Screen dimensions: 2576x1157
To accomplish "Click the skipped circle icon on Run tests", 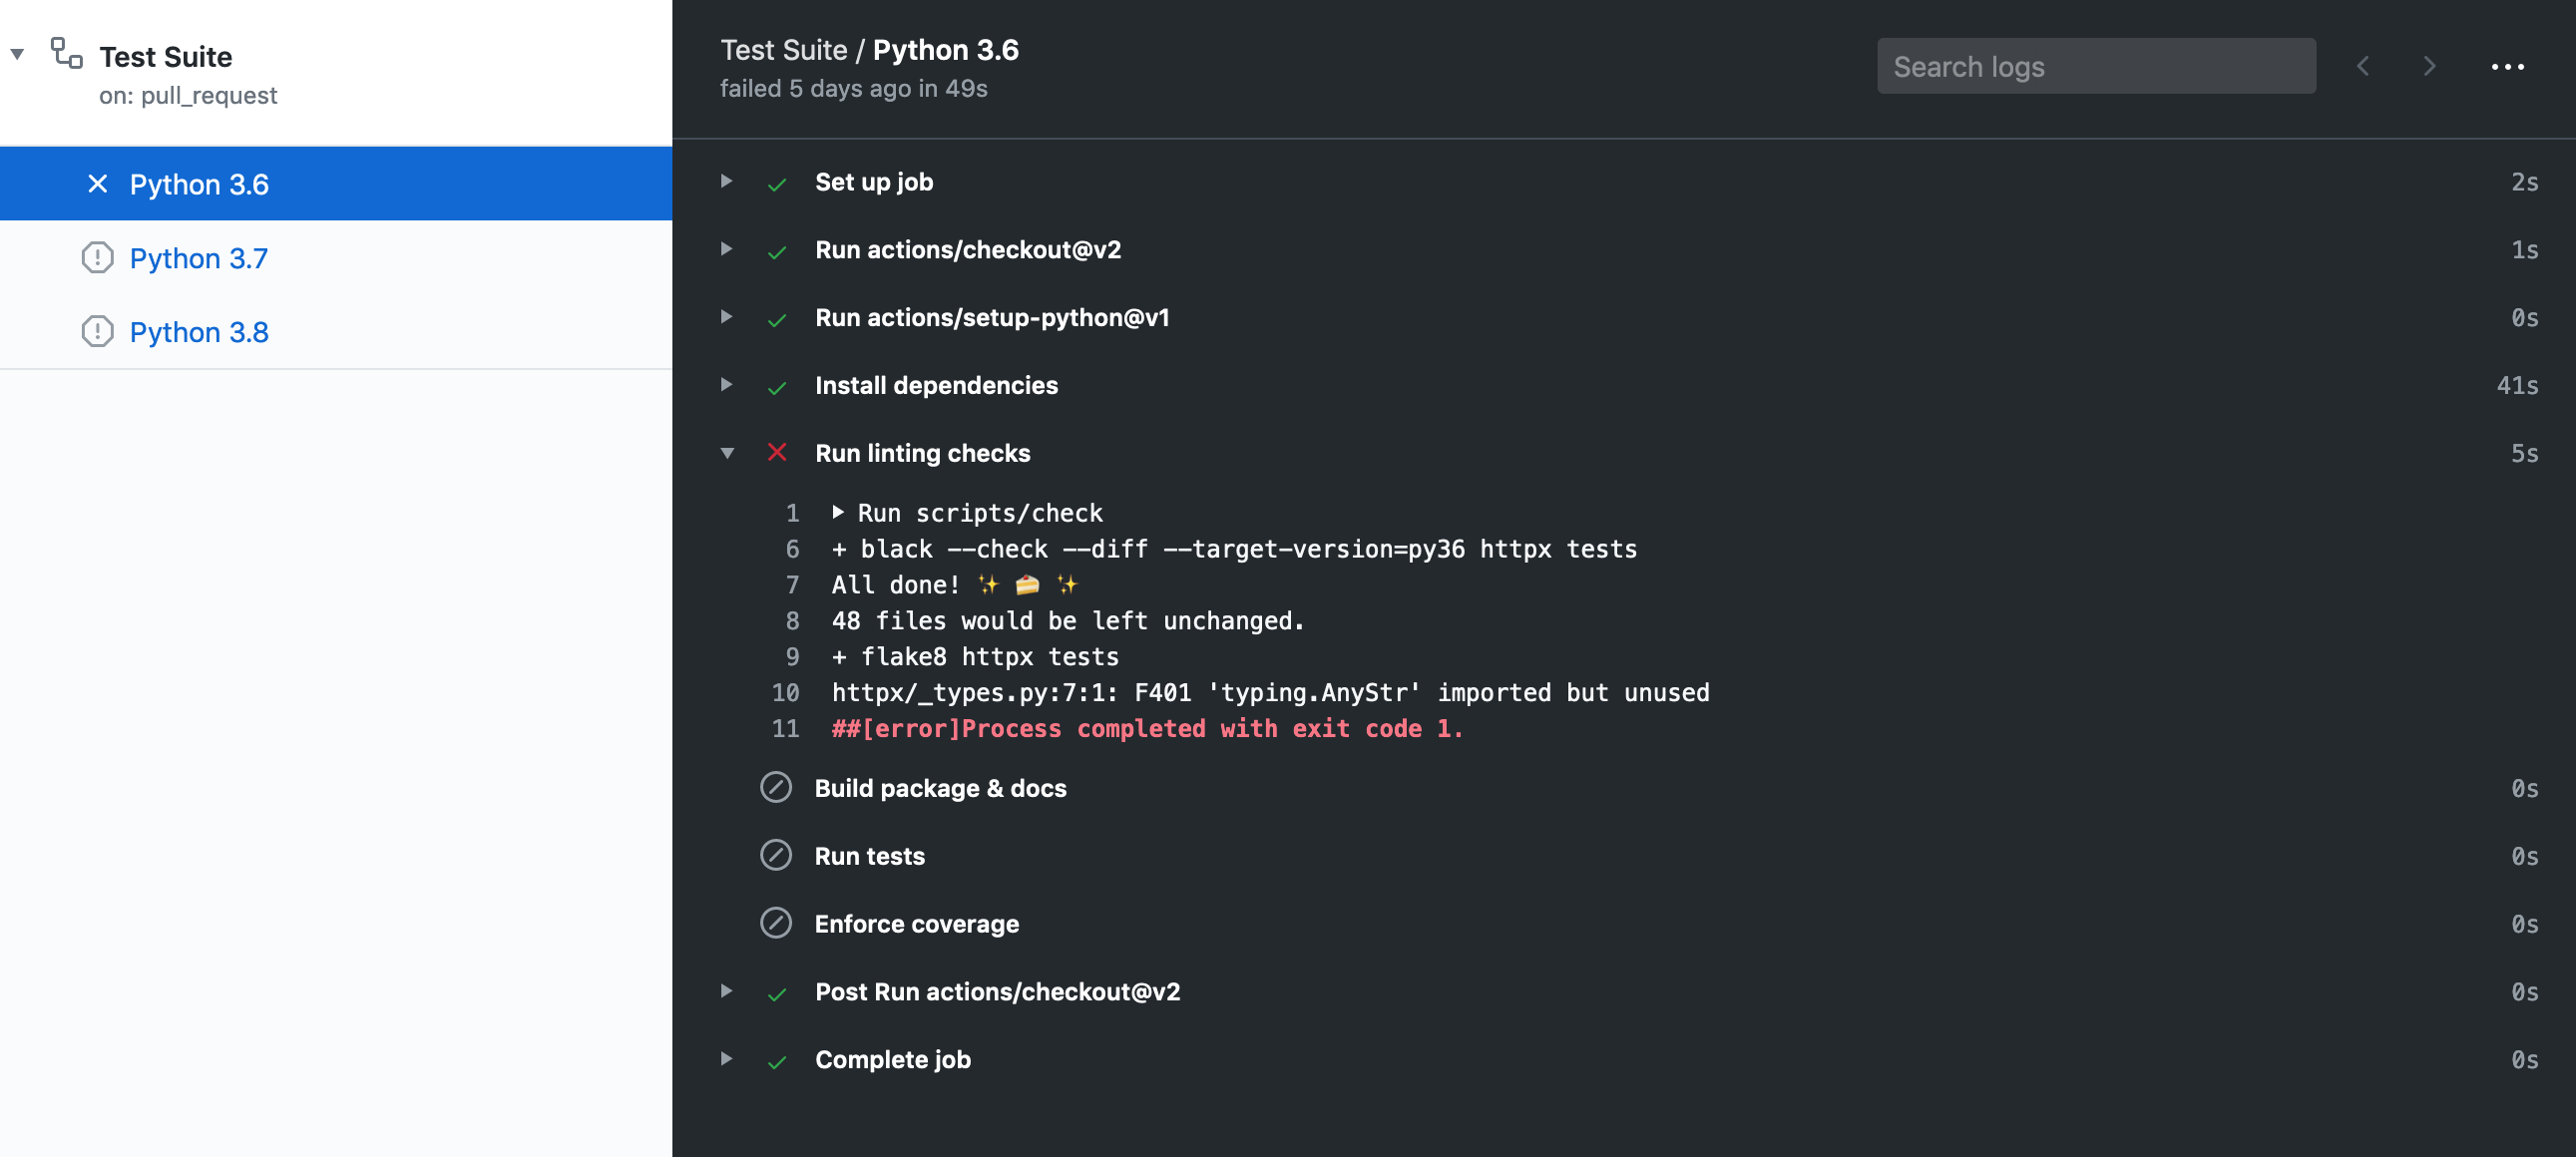I will [x=776, y=856].
